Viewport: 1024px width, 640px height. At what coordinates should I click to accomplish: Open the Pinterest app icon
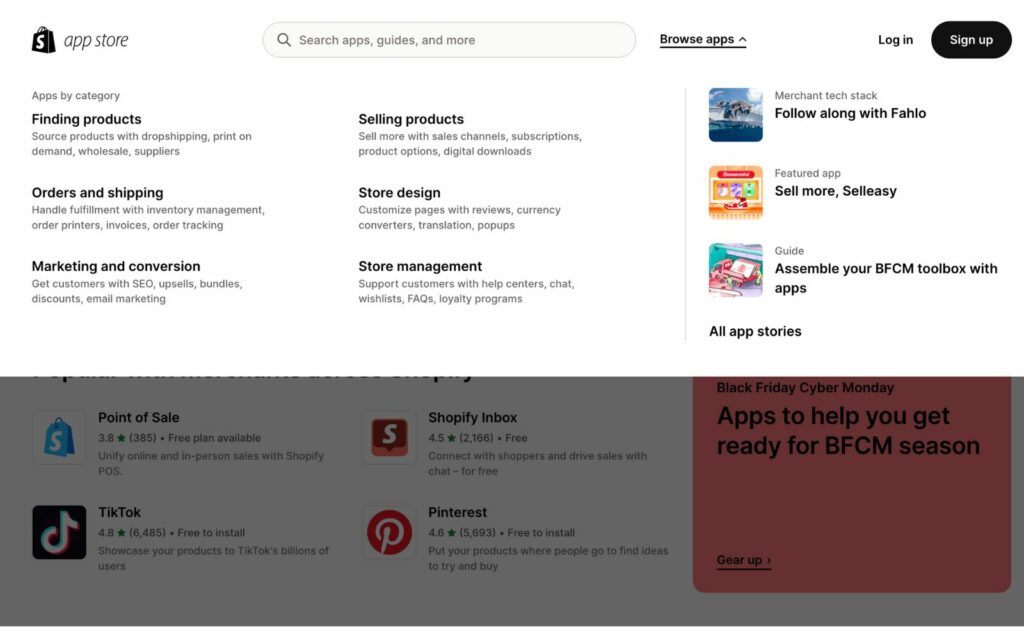389,532
